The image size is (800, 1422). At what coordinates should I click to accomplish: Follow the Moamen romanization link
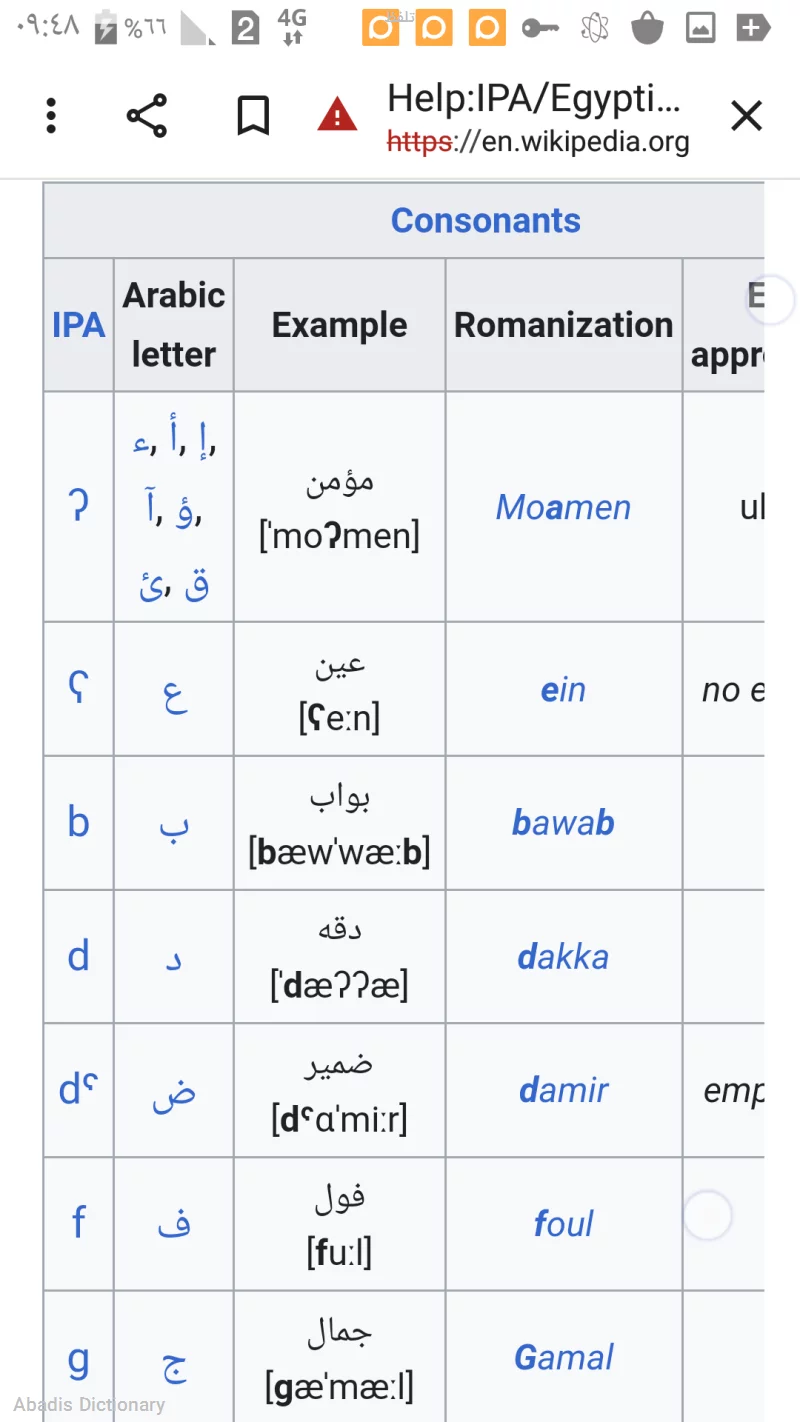point(563,507)
